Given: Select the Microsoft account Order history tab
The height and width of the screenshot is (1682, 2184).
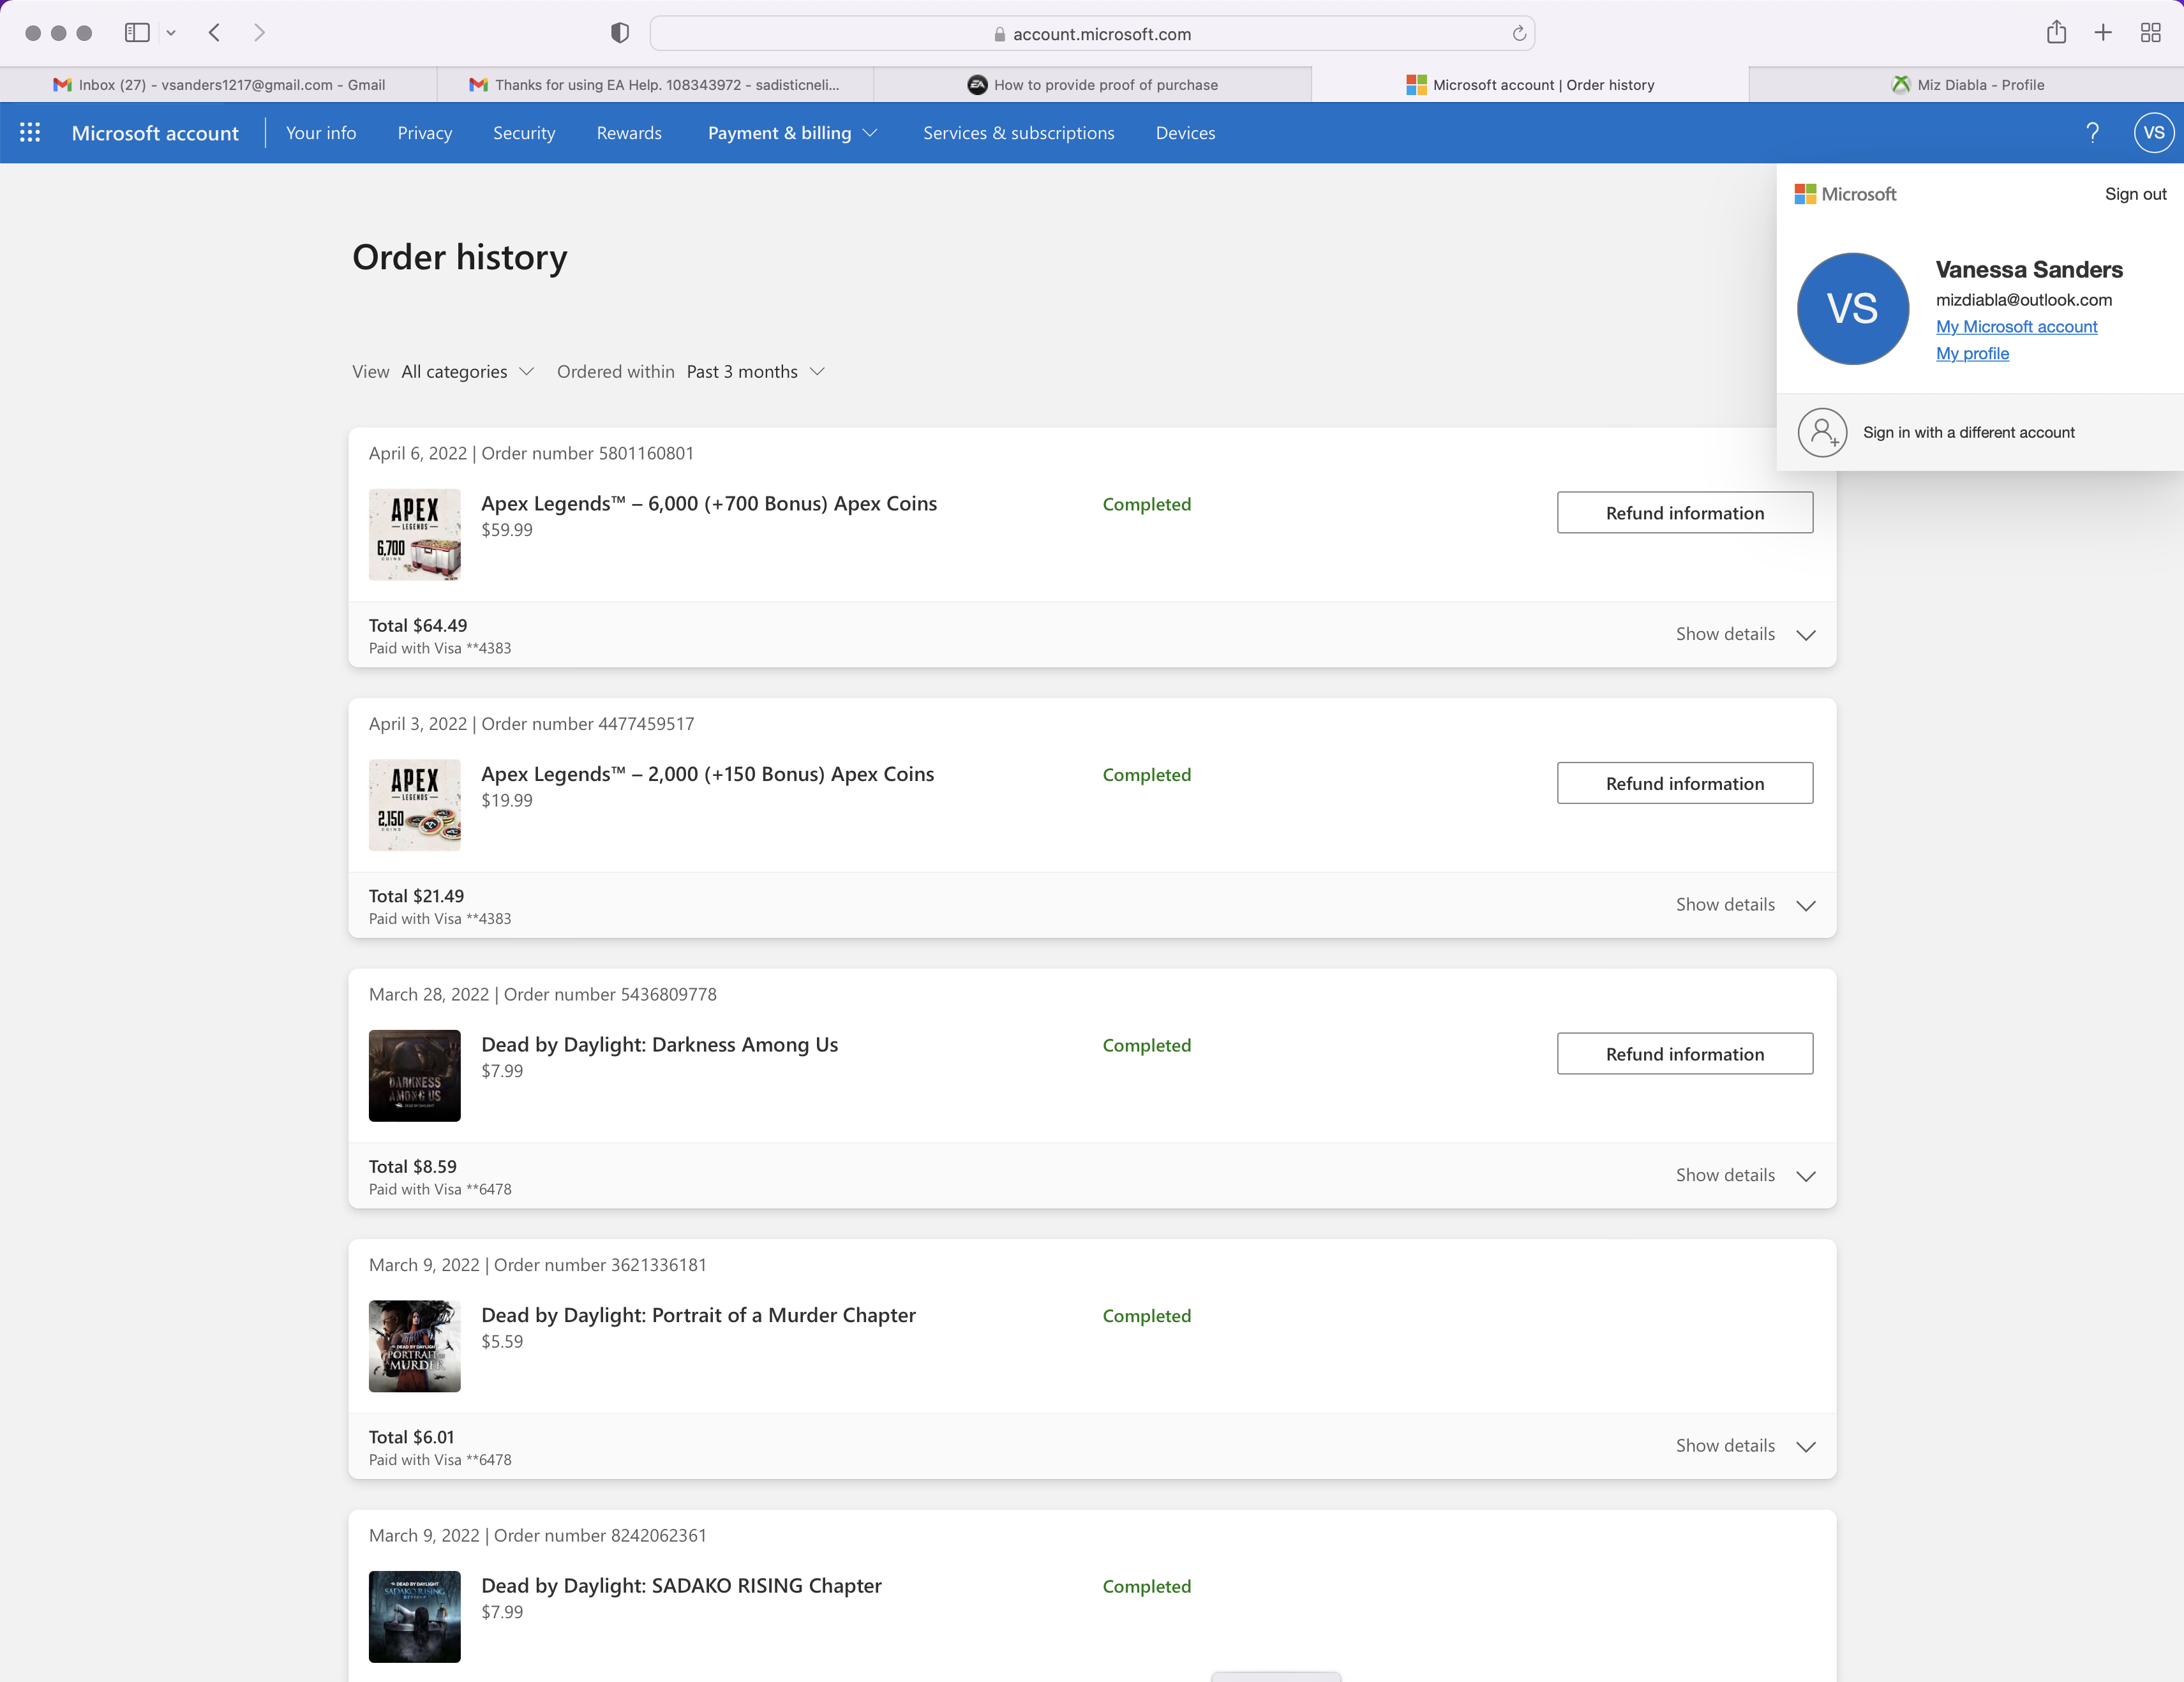Looking at the screenshot, I should click(1530, 85).
